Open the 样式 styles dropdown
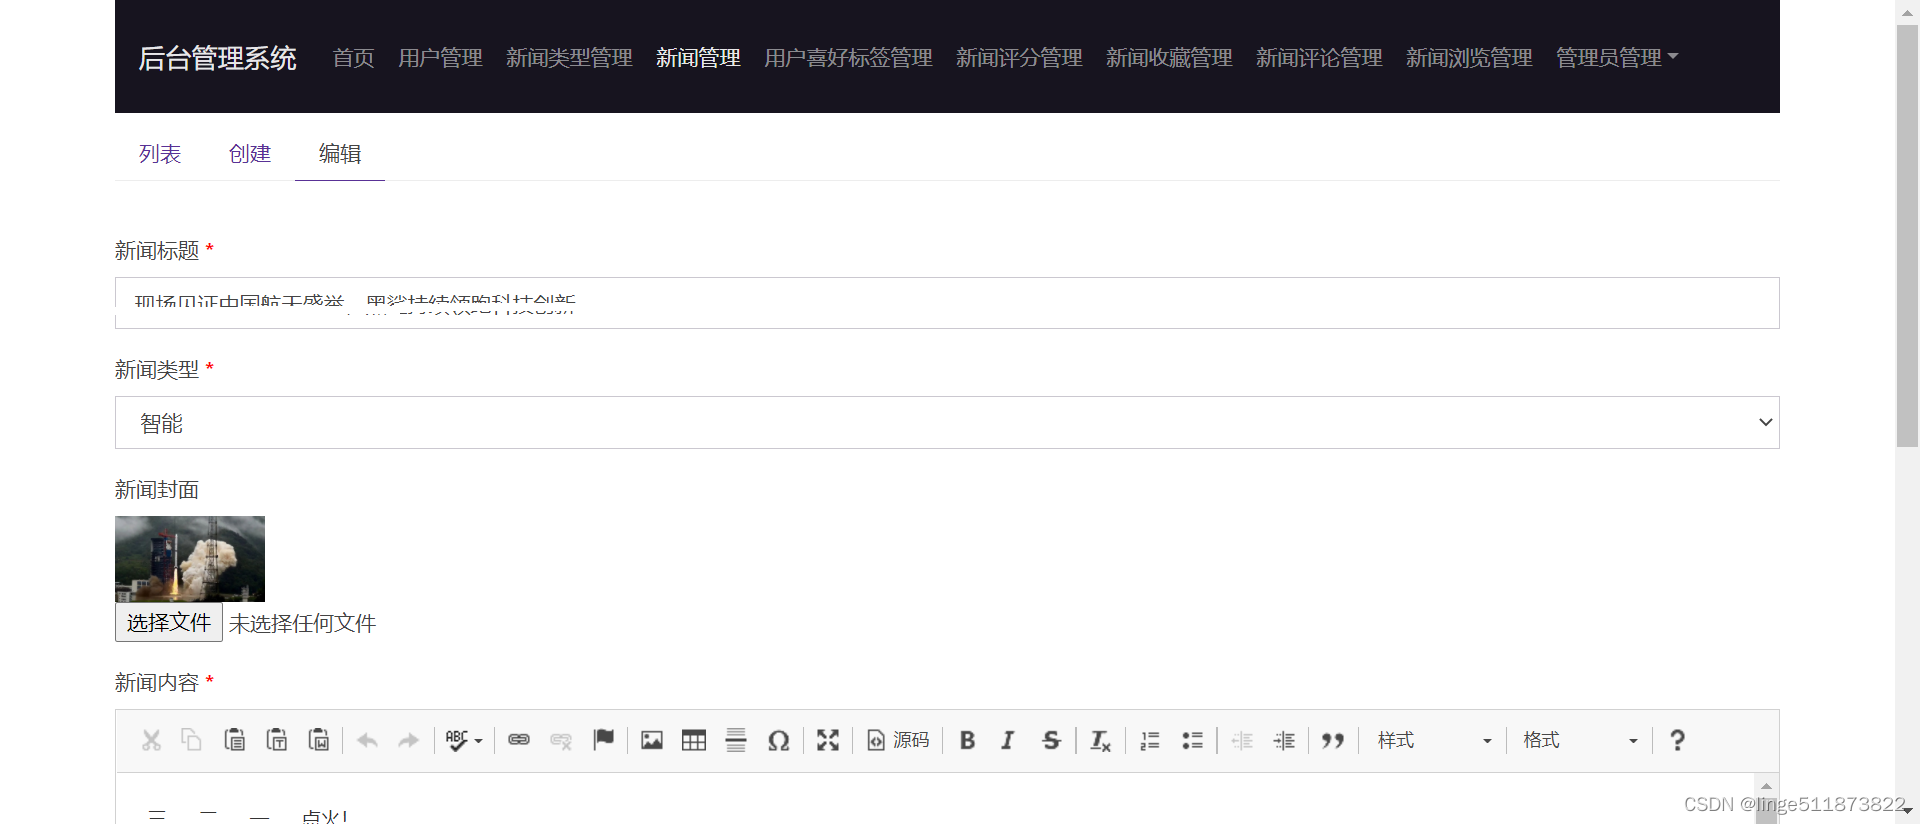Viewport: 1920px width, 824px height. pyautogui.click(x=1434, y=740)
